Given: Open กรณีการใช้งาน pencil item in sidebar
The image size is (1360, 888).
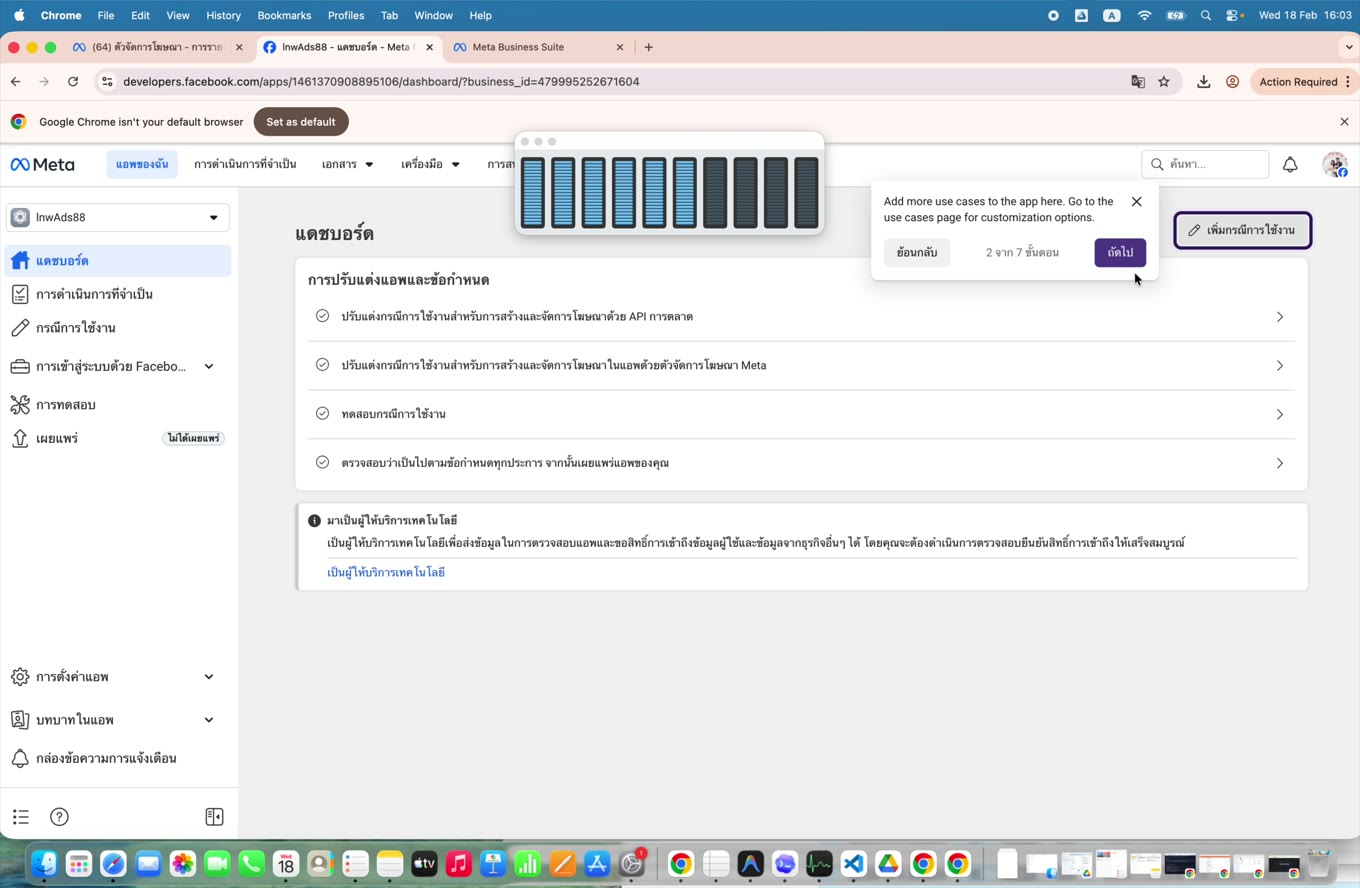Looking at the screenshot, I should [118, 328].
